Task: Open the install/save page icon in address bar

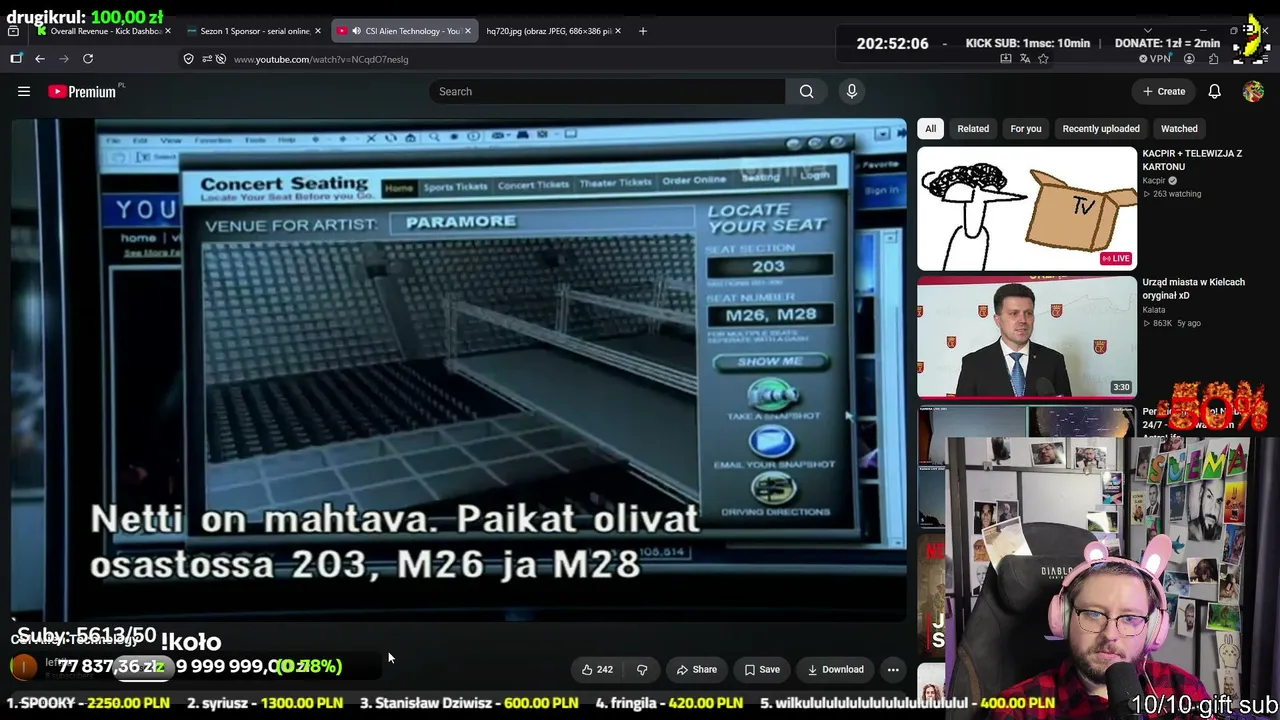Action: (1006, 59)
